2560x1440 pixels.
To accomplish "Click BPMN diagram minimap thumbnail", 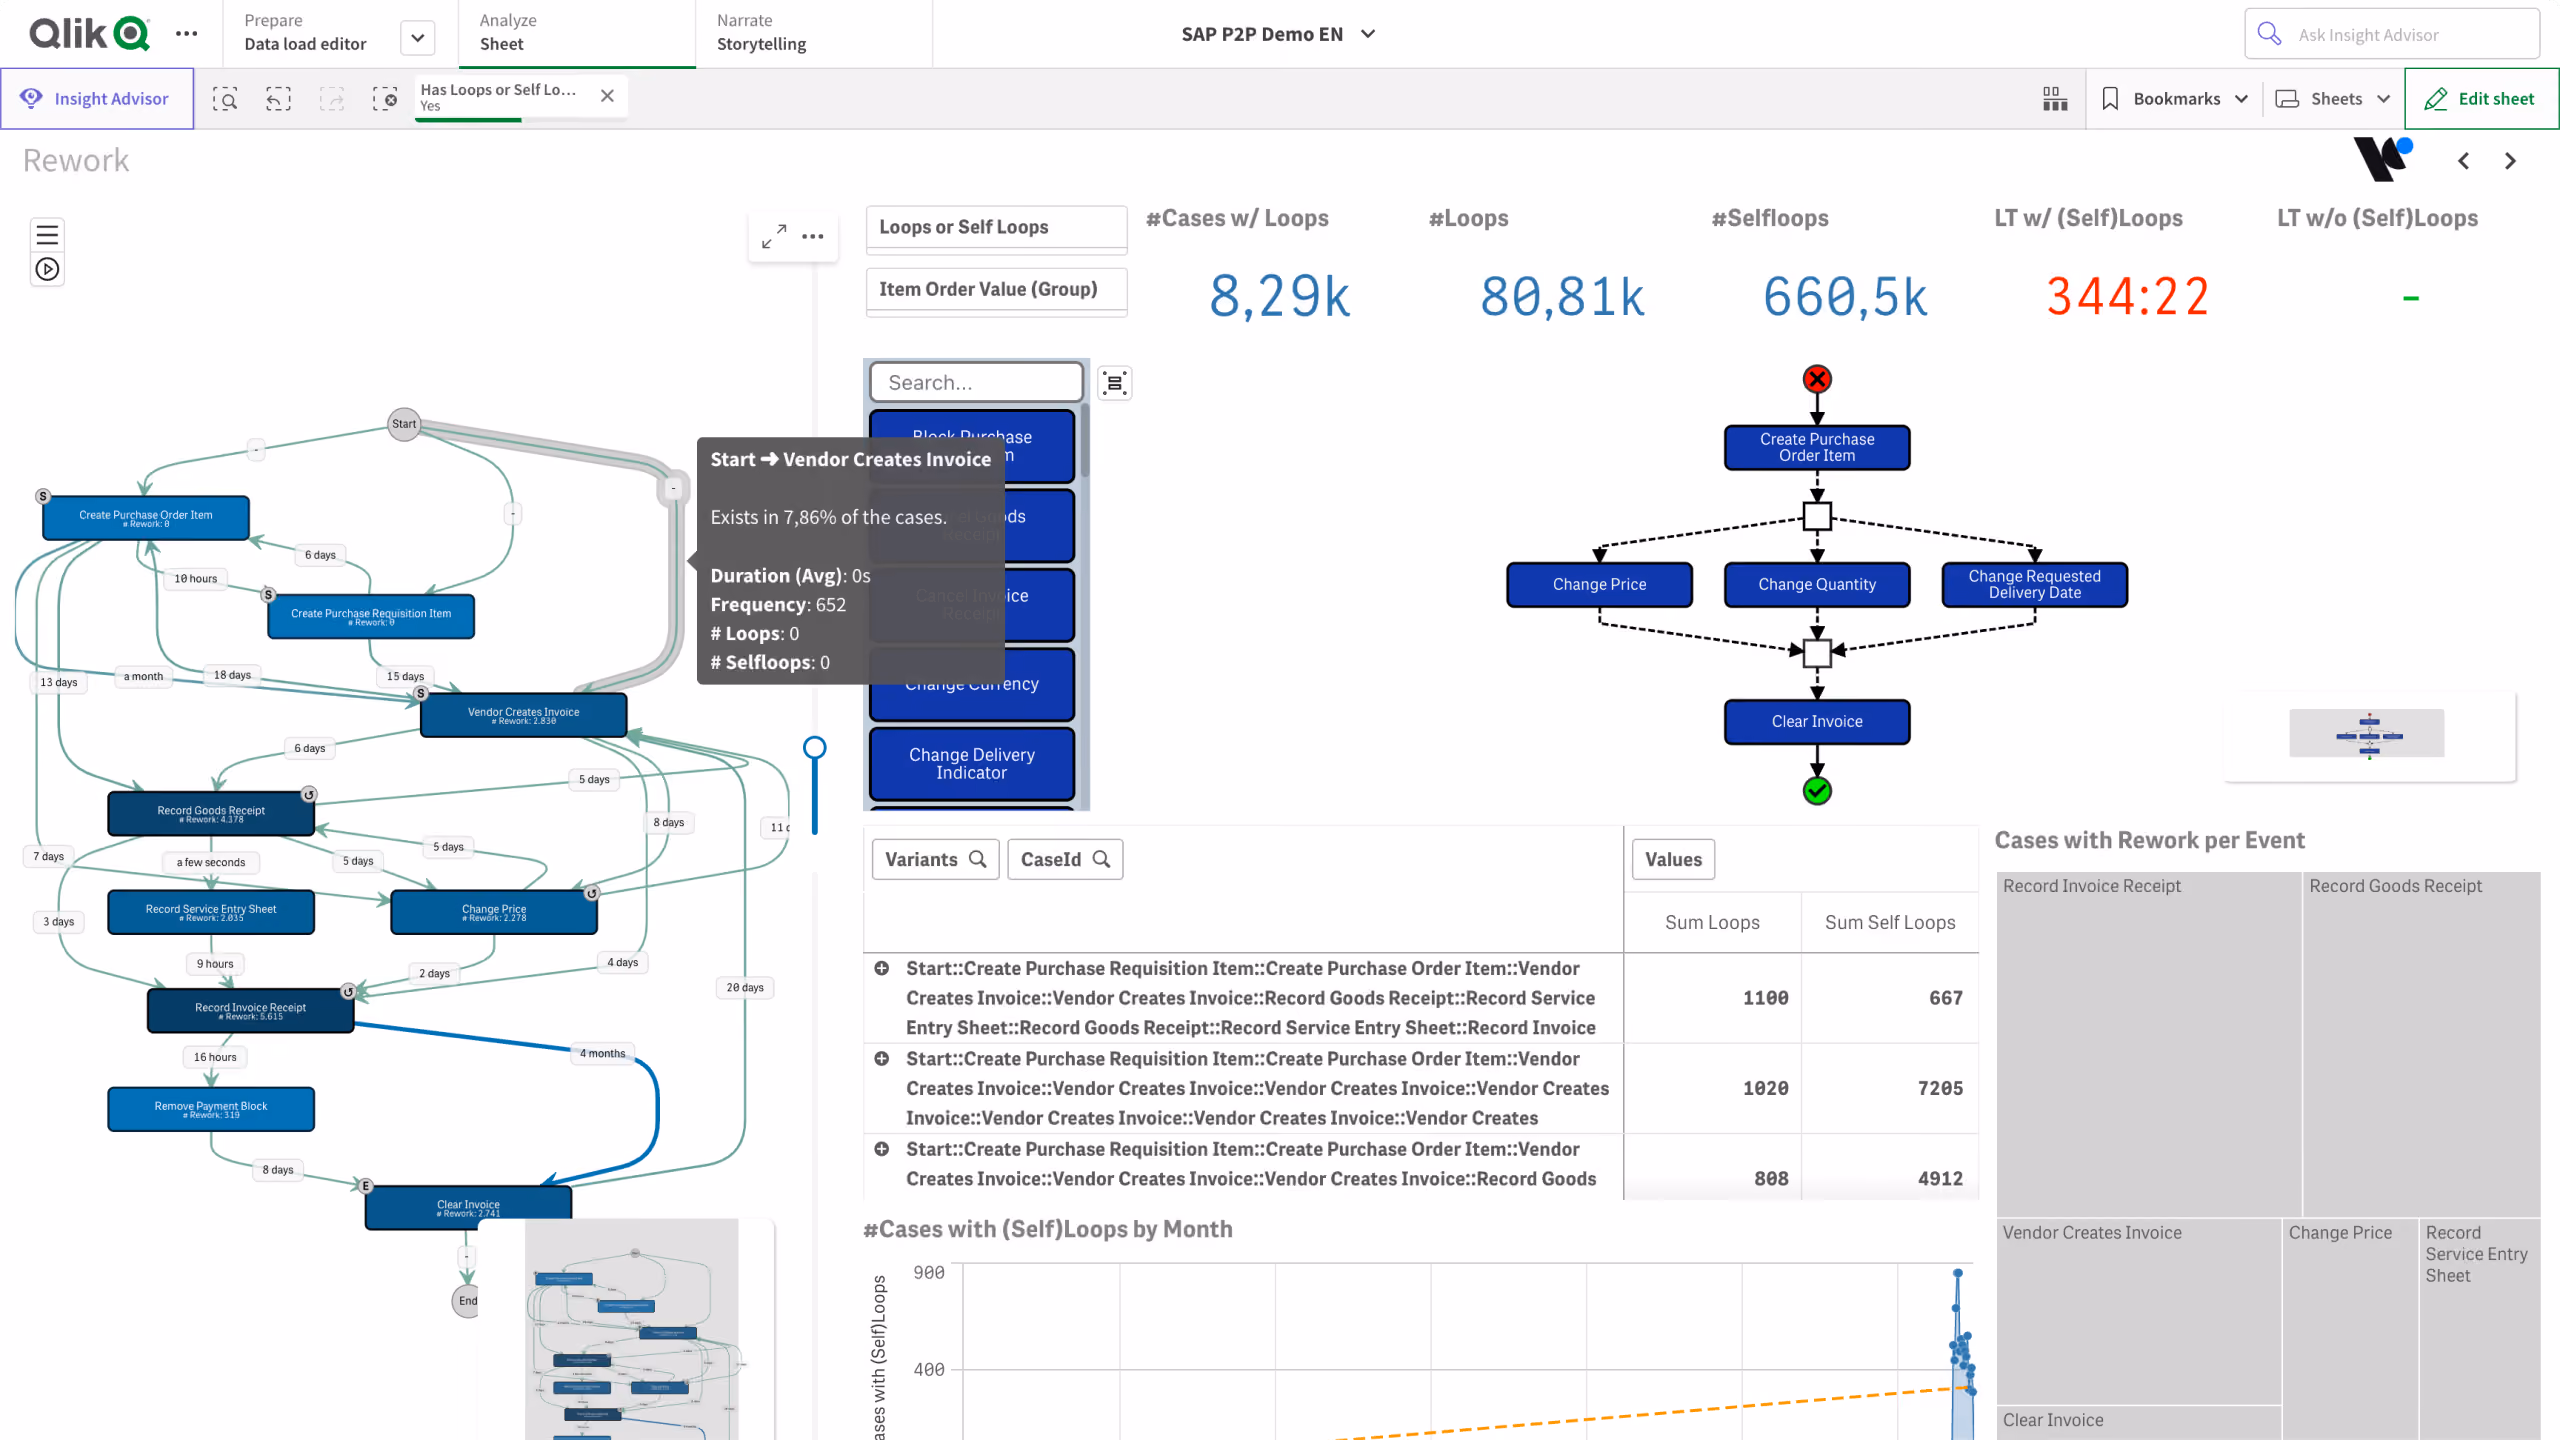I will click(2368, 735).
